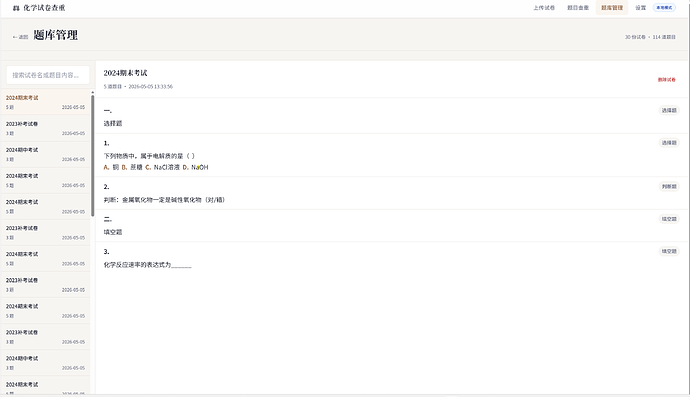Click the 选择题 tag on section 一

click(x=669, y=110)
